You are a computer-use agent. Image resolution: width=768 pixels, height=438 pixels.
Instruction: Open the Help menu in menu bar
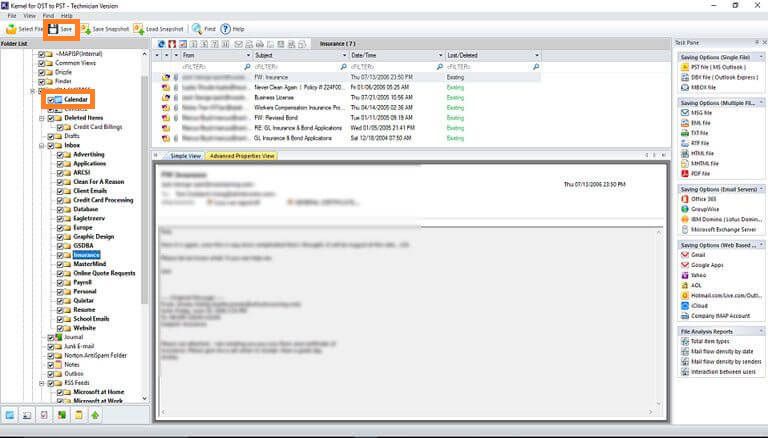click(67, 16)
